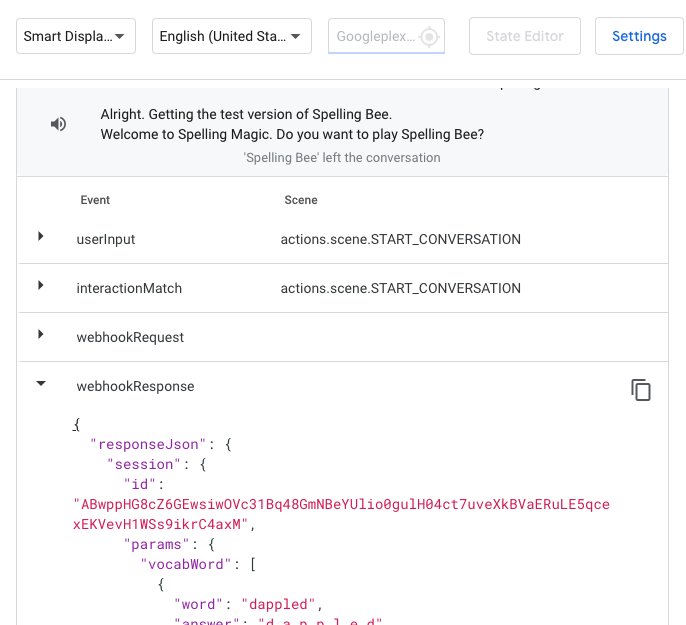
Task: Select the webhookResponse row label
Action: pyautogui.click(x=135, y=386)
